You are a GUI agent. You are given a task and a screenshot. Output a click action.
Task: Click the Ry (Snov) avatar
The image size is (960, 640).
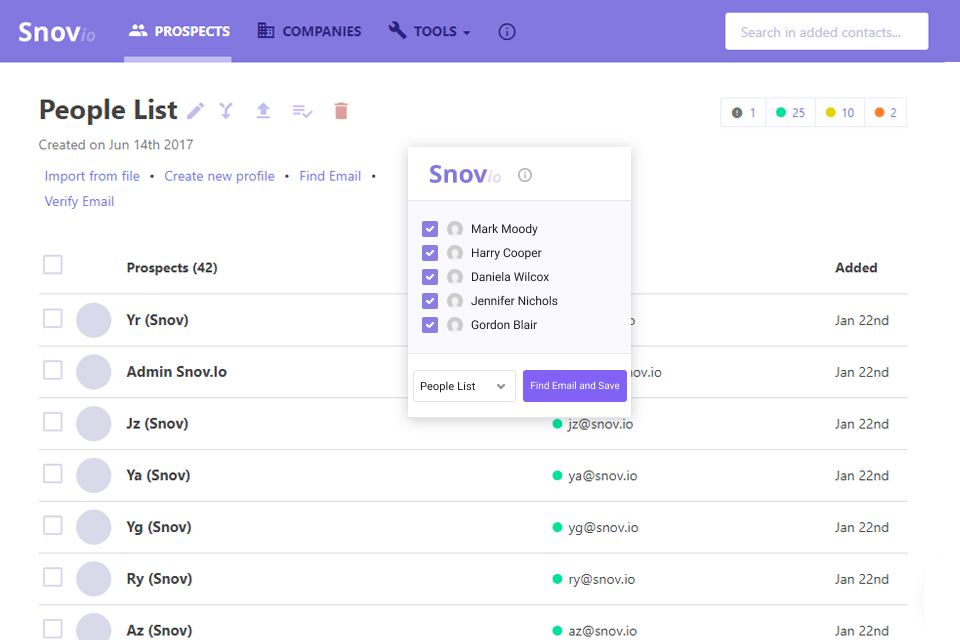[94, 579]
